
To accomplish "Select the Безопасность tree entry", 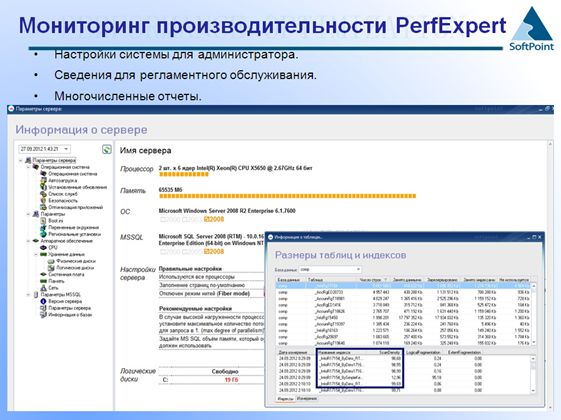I will 63,201.
